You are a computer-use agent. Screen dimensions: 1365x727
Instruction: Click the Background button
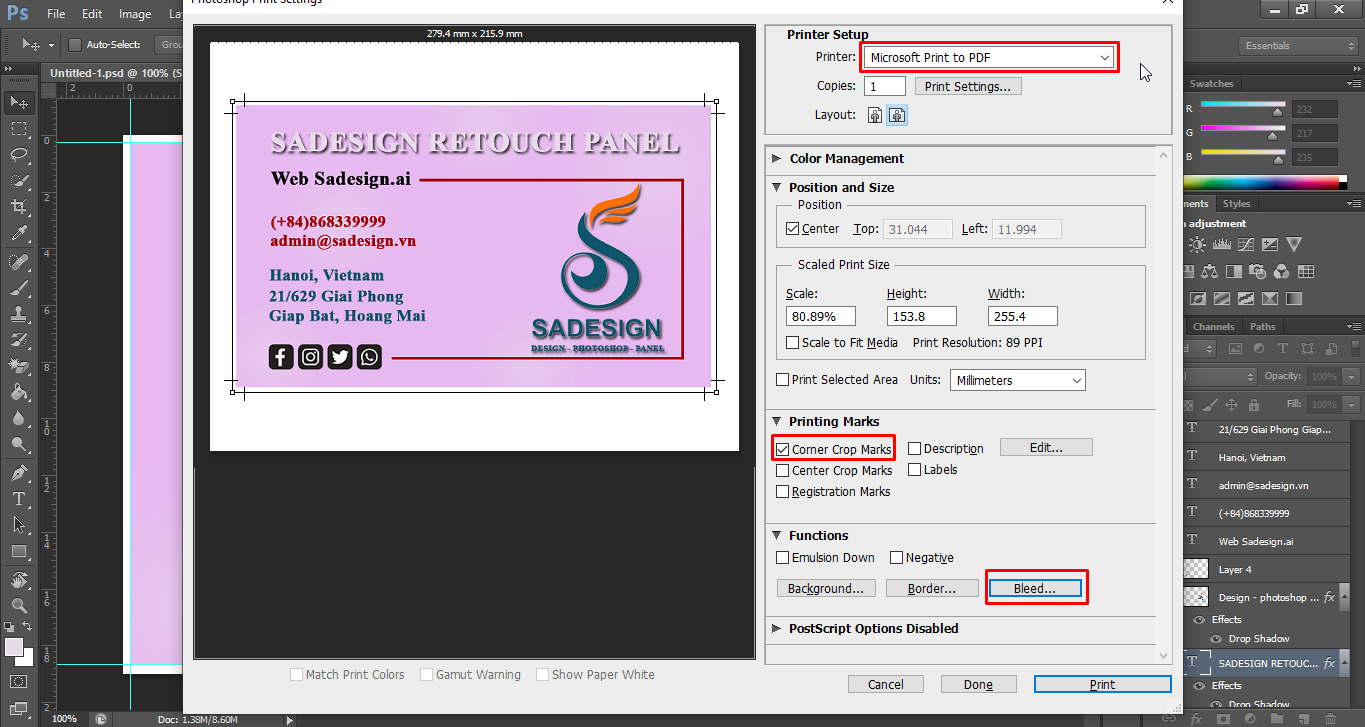click(x=826, y=589)
